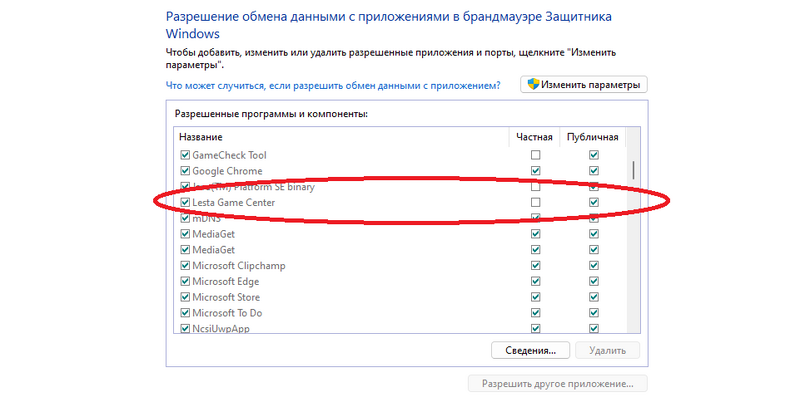Click the Частная column header

534,137
